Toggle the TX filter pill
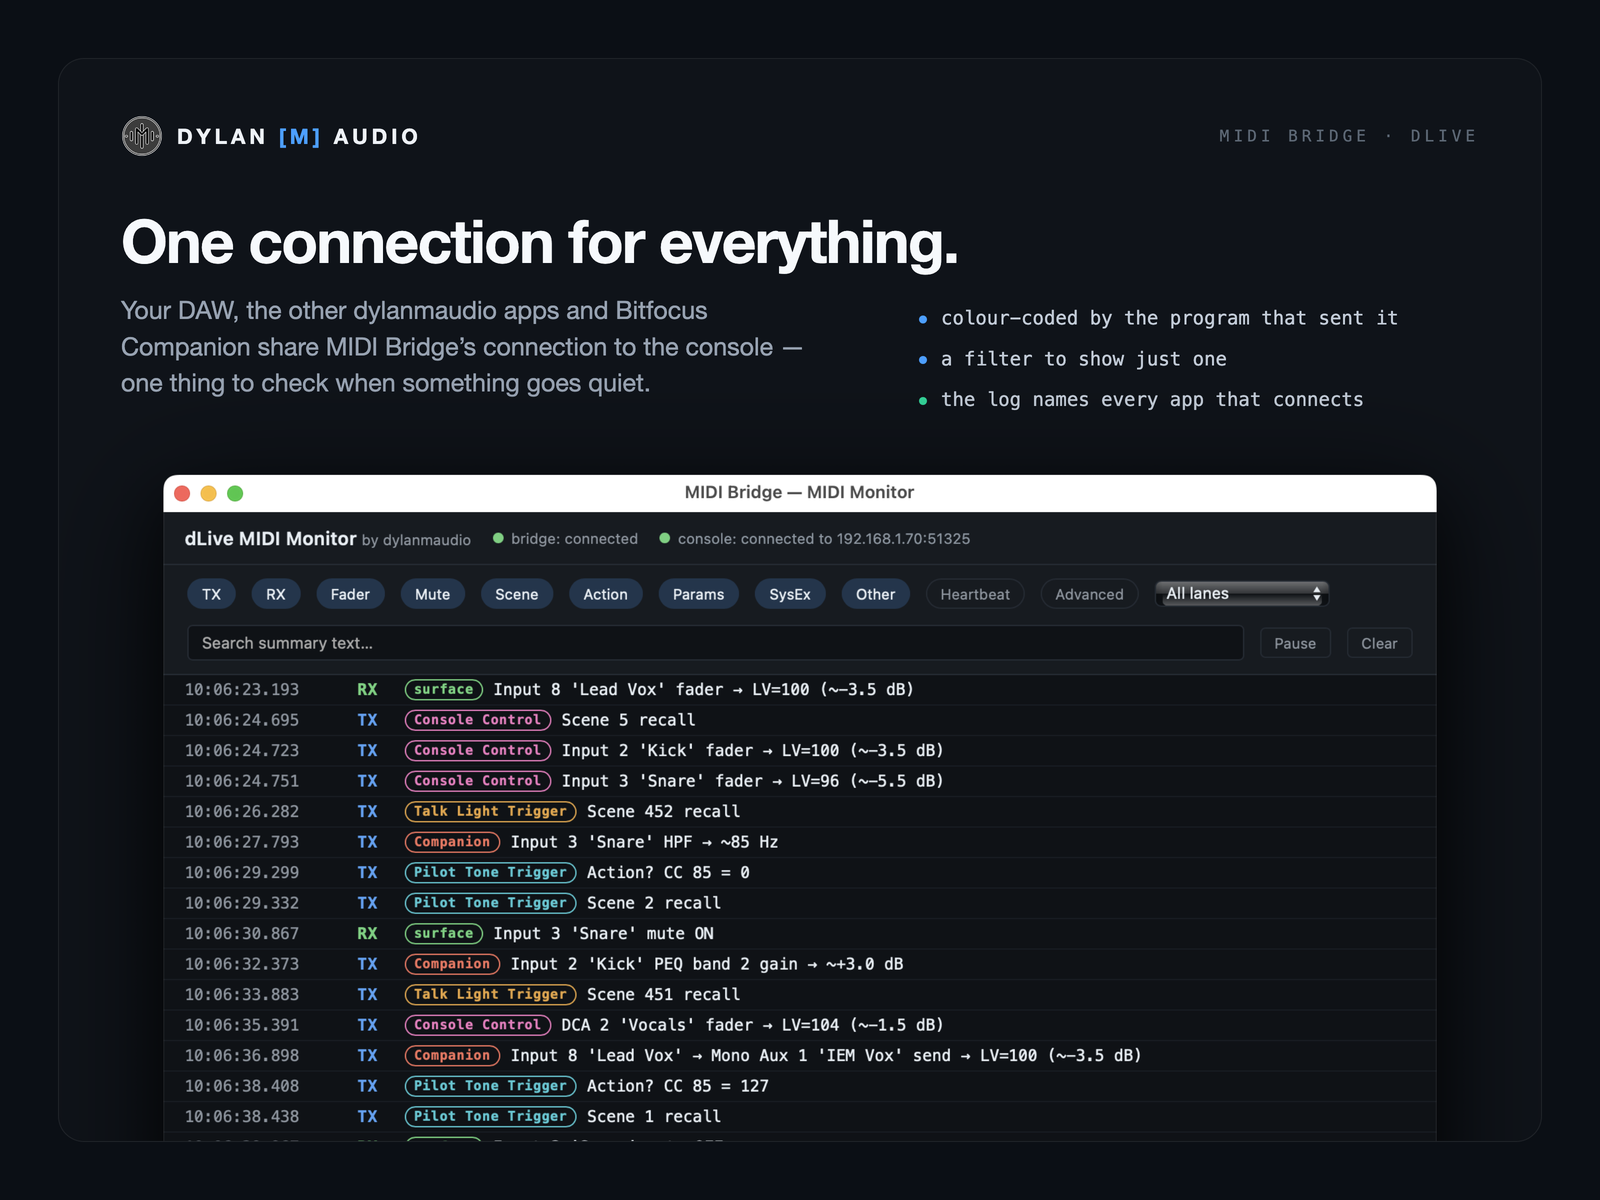Screen dimensions: 1600x1200 coord(211,594)
